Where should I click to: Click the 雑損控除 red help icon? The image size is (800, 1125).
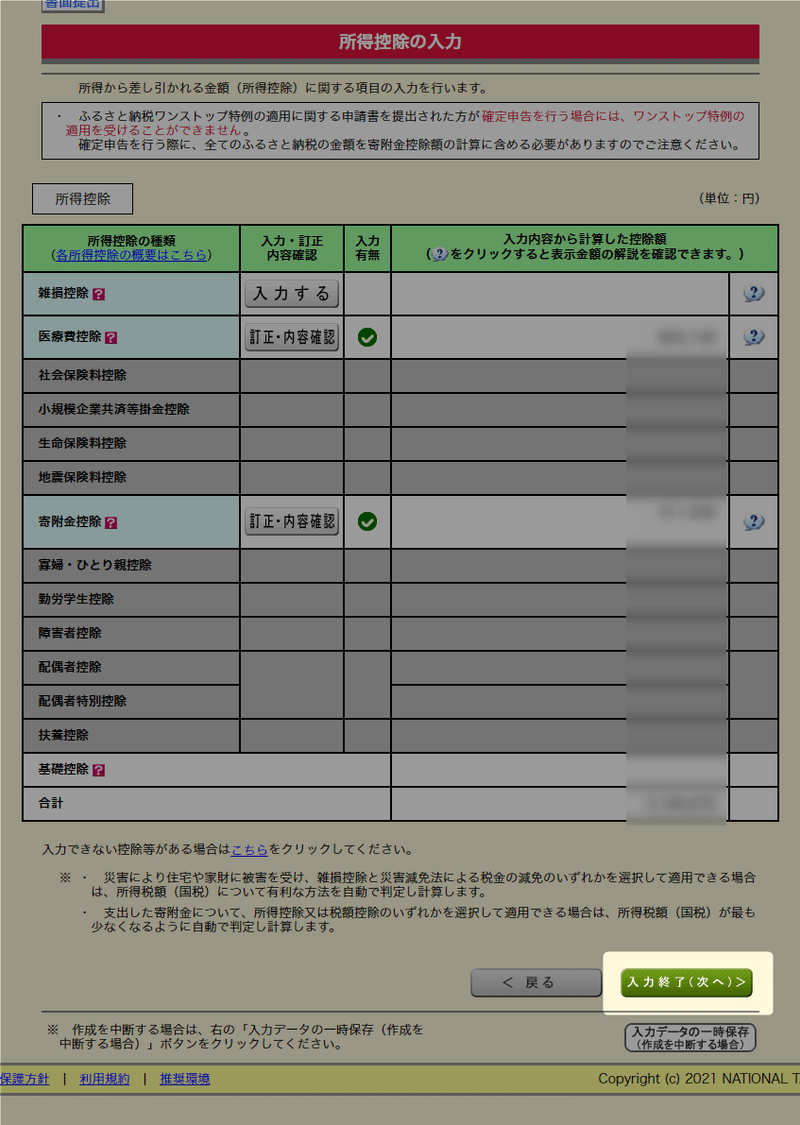[x=99, y=294]
